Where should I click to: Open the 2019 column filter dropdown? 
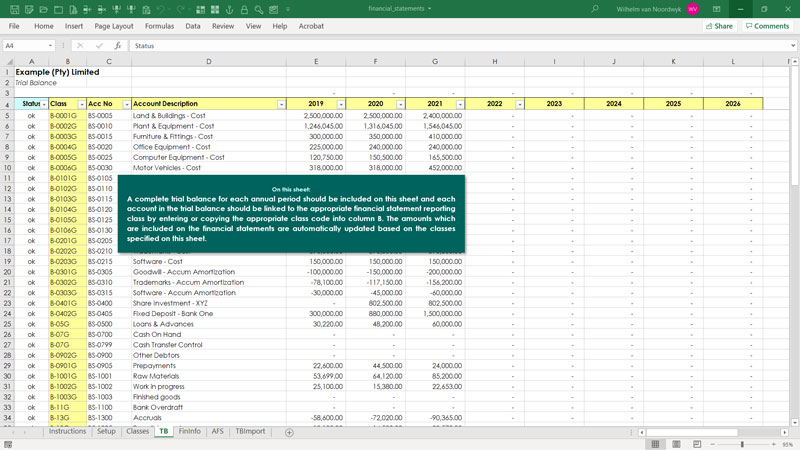[341, 104]
